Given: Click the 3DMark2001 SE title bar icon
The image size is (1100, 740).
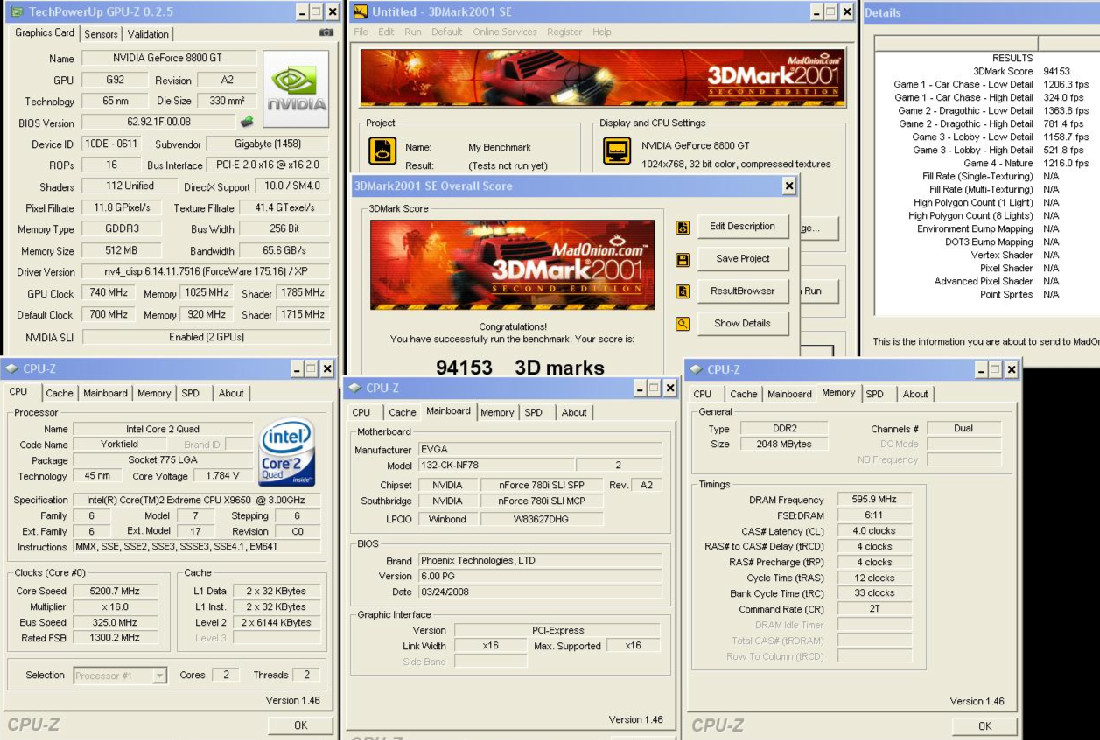Looking at the screenshot, I should click(361, 12).
